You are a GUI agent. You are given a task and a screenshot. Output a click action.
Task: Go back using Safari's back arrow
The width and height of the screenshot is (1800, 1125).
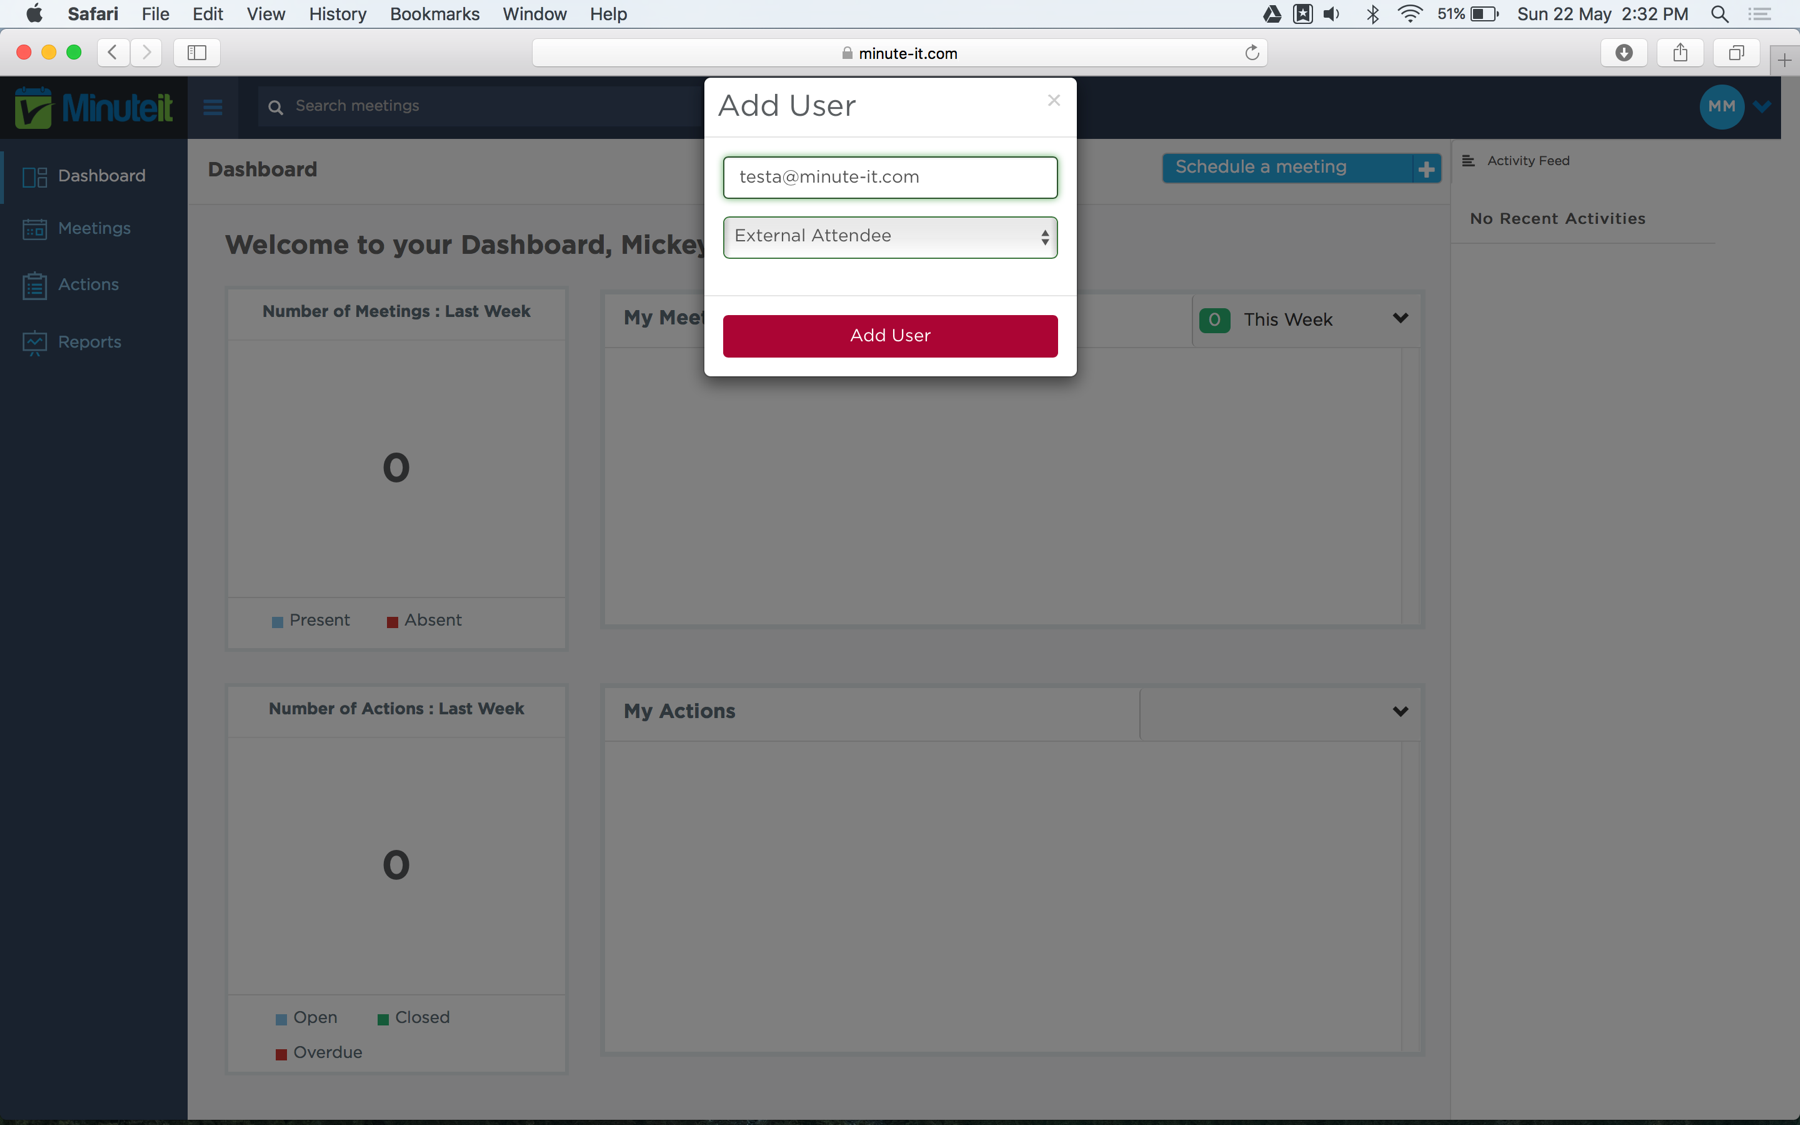pos(113,52)
